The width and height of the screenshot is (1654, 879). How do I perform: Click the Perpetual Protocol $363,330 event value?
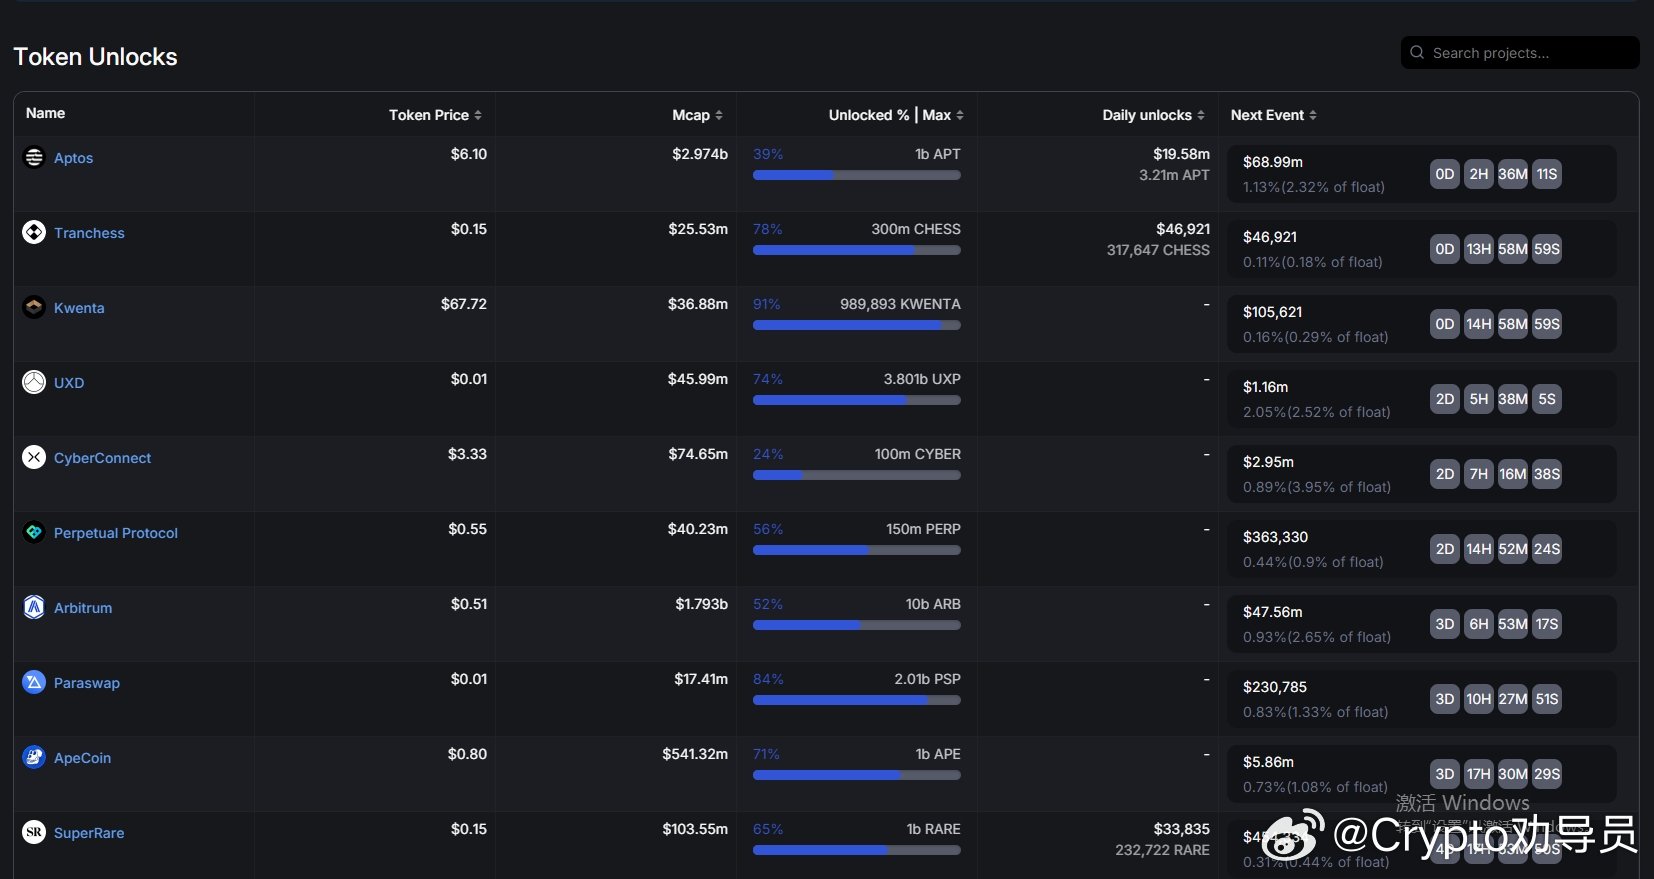1275,537
